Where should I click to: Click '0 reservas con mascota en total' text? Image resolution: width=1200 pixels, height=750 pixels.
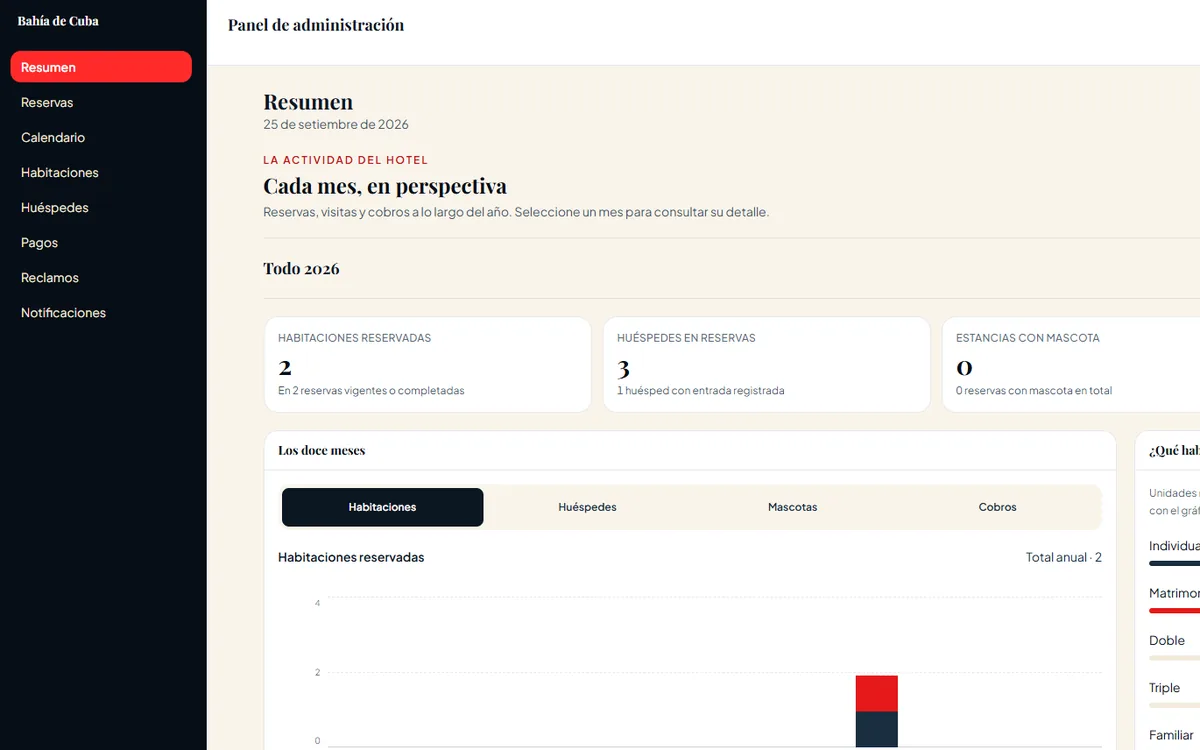pos(1034,391)
